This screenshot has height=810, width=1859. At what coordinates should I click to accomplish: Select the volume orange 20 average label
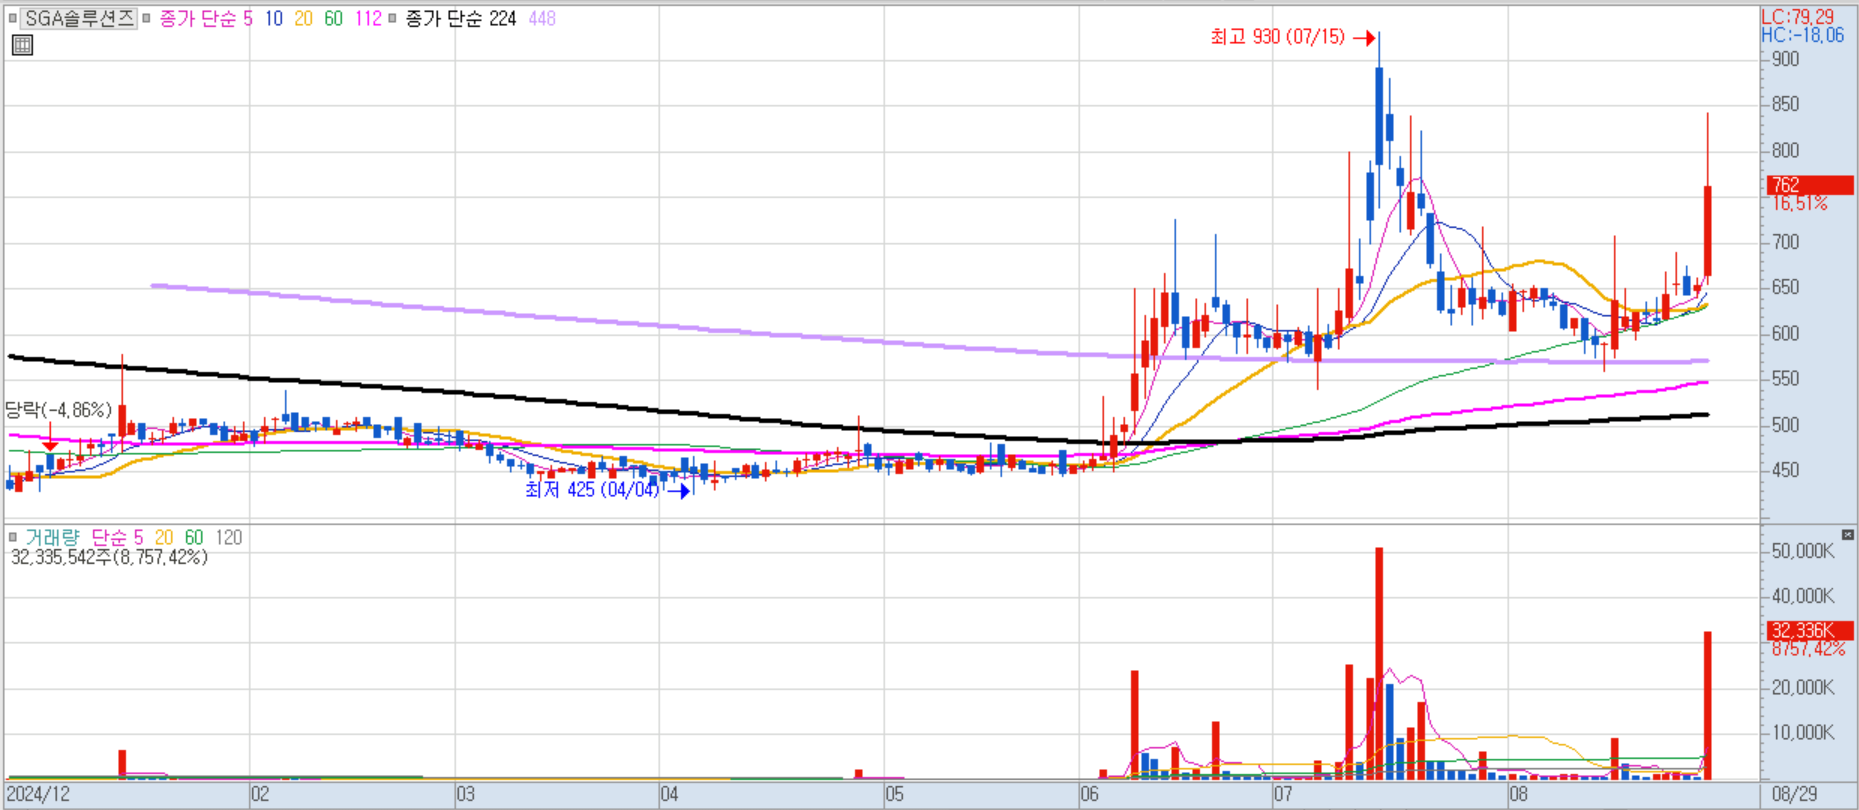[x=164, y=537]
